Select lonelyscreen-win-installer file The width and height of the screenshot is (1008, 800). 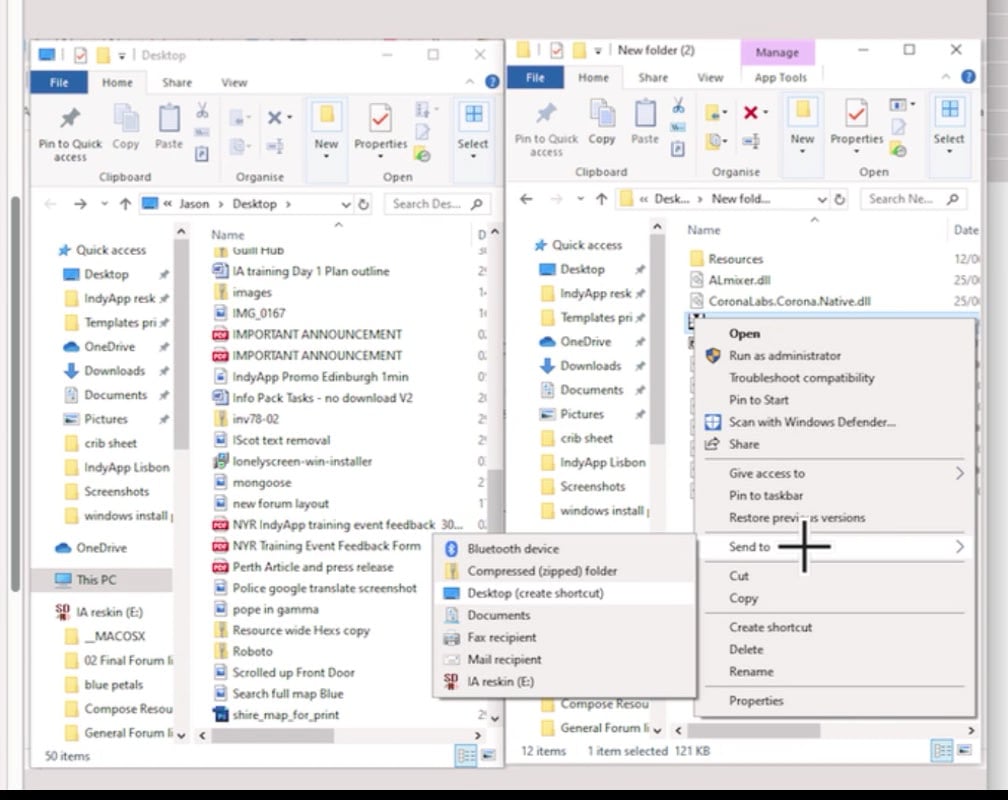[302, 461]
